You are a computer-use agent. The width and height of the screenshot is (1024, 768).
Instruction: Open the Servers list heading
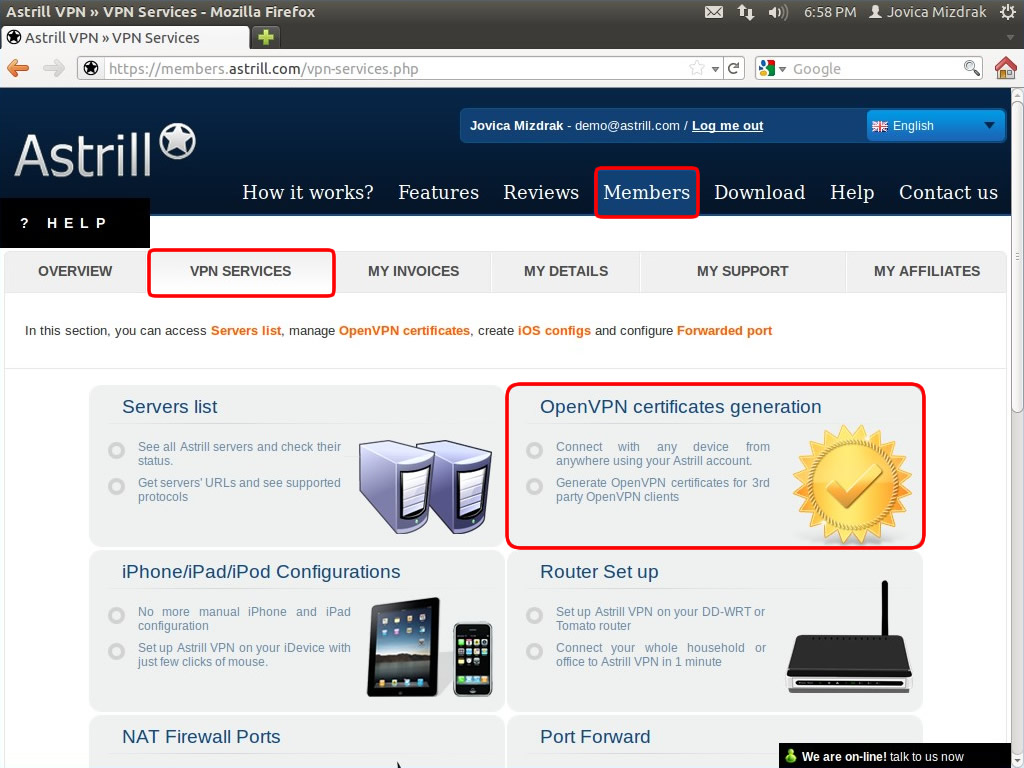click(170, 406)
